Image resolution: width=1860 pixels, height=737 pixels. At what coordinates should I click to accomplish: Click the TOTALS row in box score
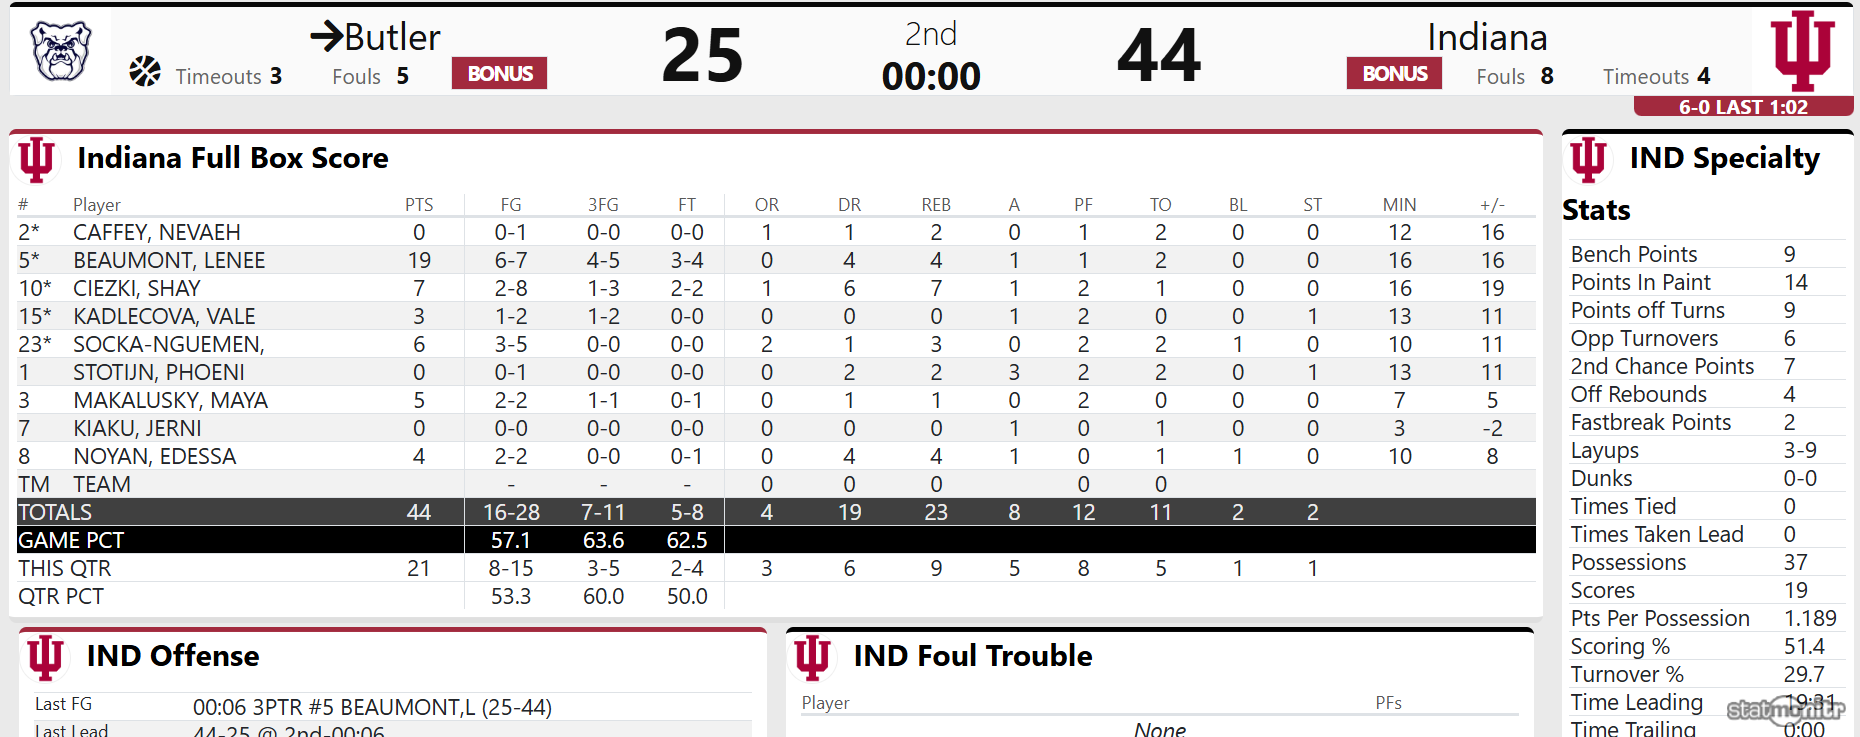[x=56, y=513]
